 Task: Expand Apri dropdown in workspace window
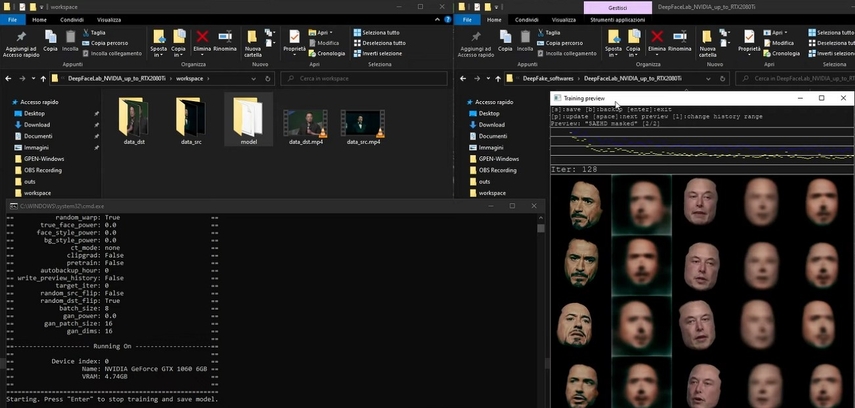point(321,33)
